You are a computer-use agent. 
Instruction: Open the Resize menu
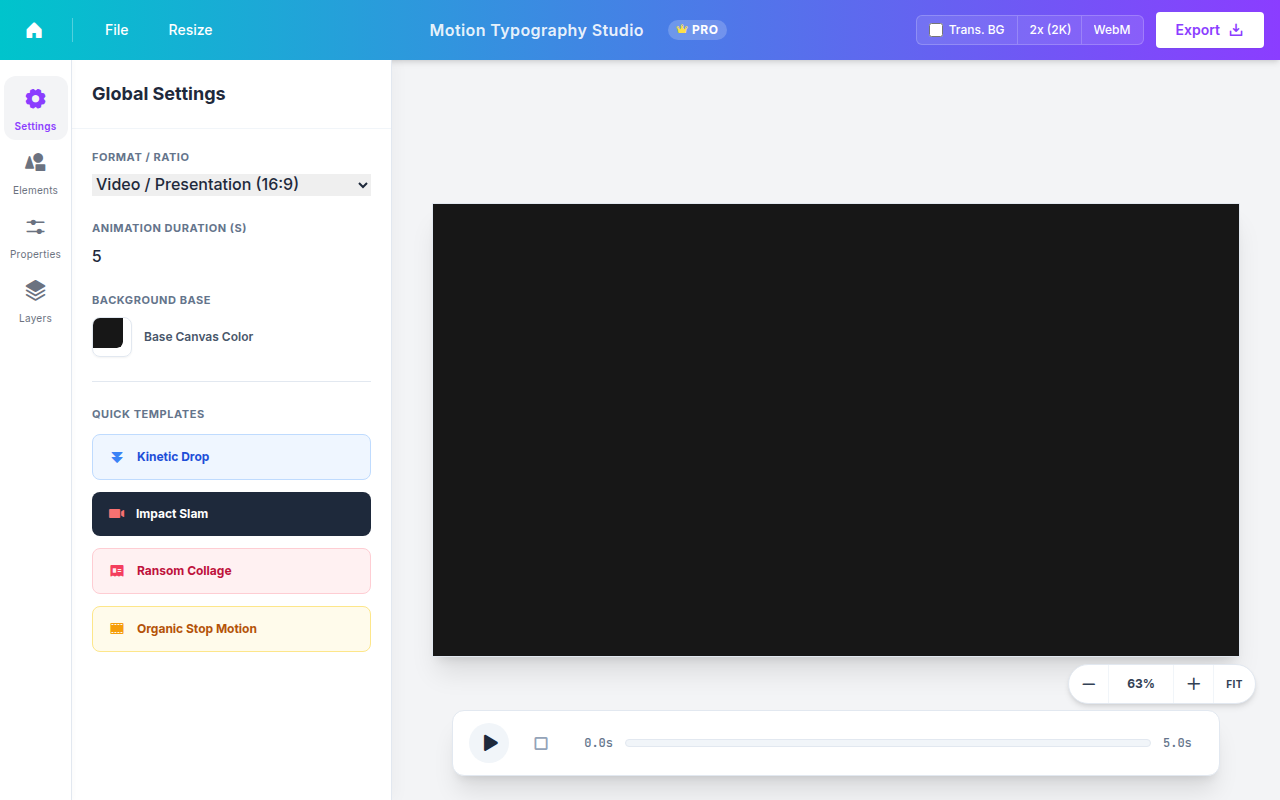(190, 30)
